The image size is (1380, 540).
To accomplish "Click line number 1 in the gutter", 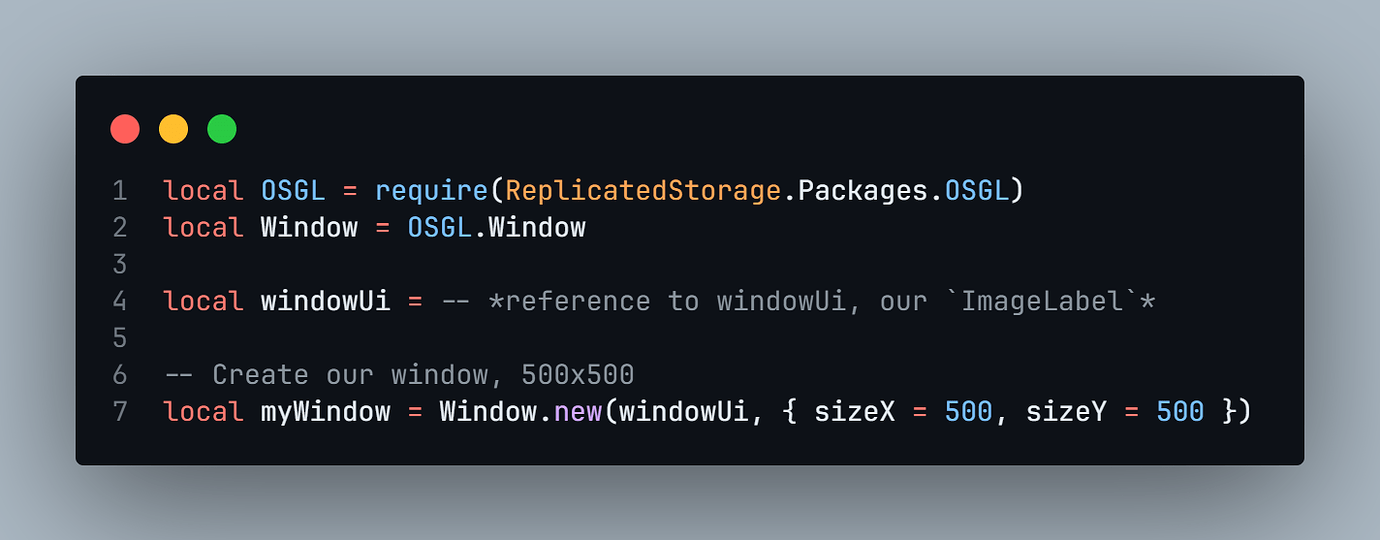I will [x=120, y=190].
